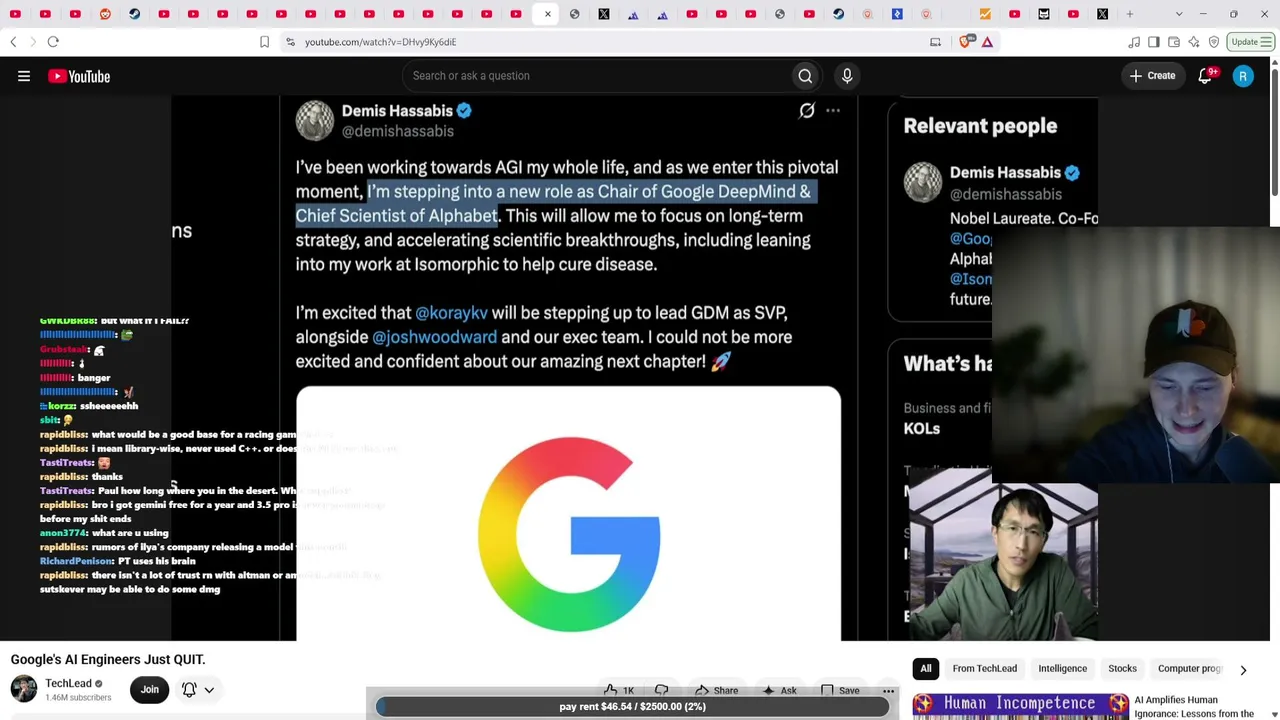View site information icon in address bar
1280x720 pixels.
290,42
